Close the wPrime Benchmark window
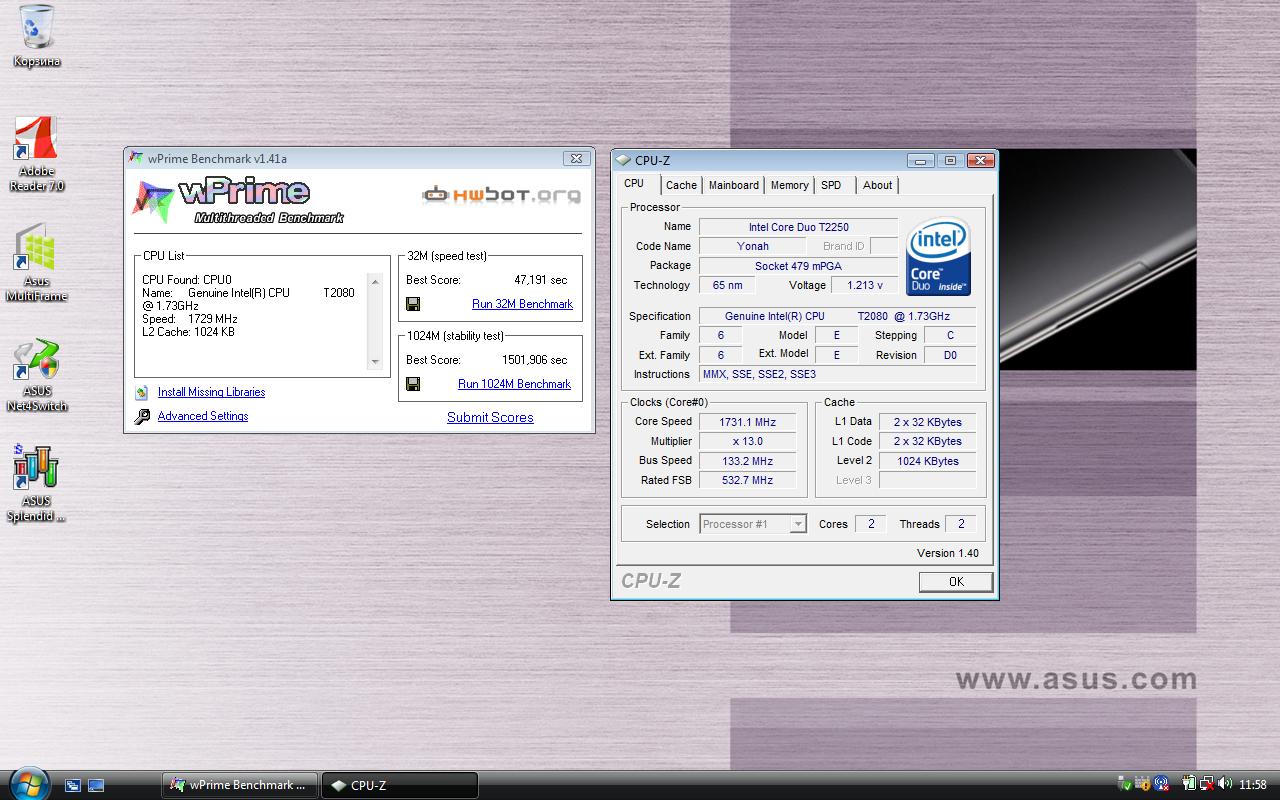The image size is (1280, 800). [575, 158]
